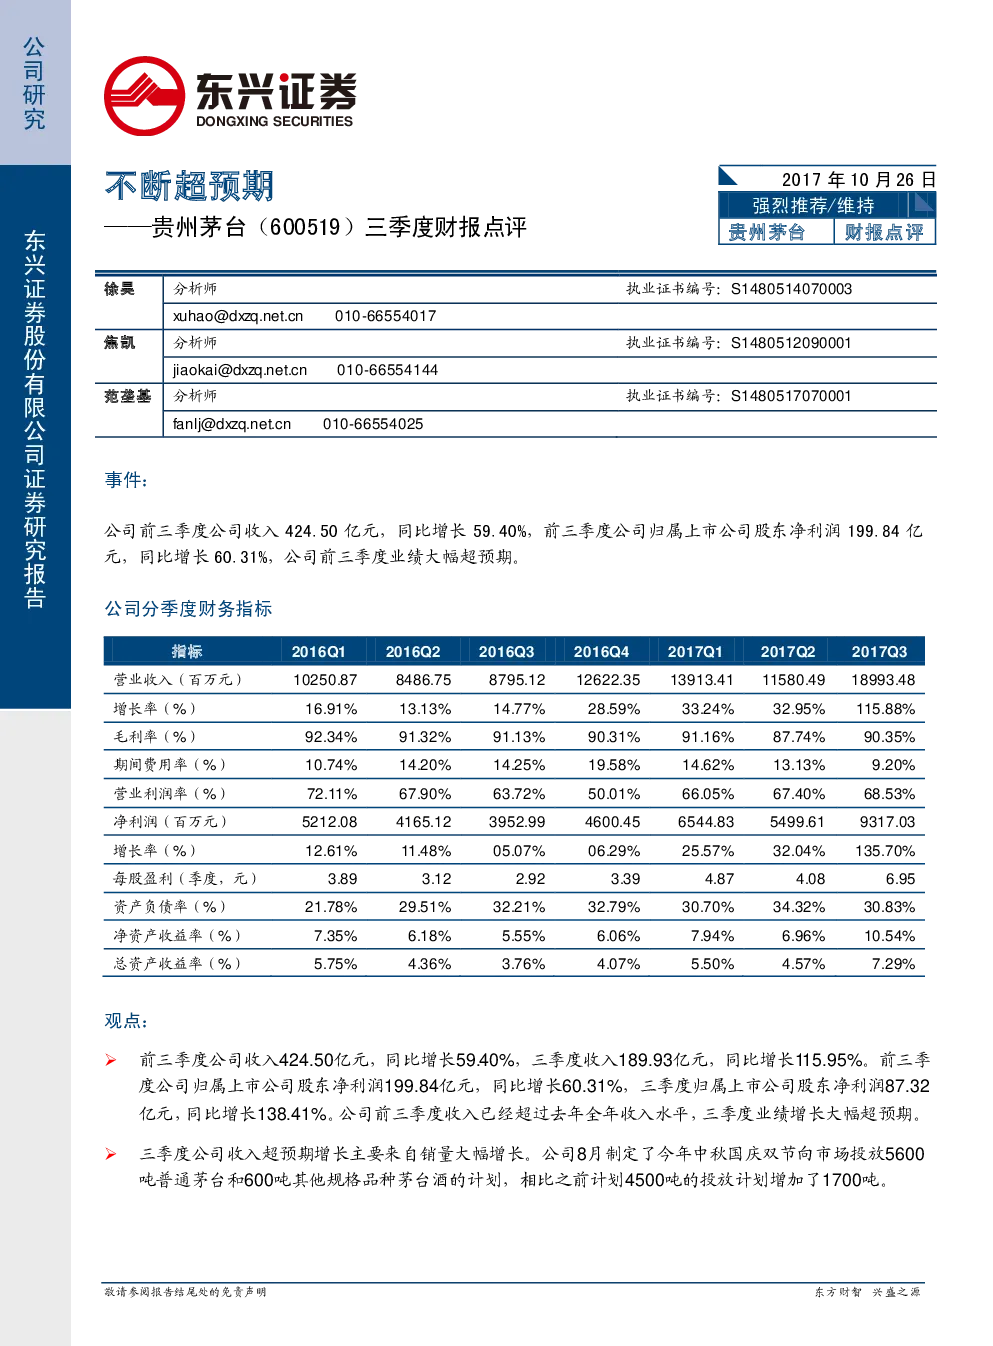This screenshot has height=1346, width=993.
Task: Click the 每股盈利（季度，元）row label
Action: 185,879
